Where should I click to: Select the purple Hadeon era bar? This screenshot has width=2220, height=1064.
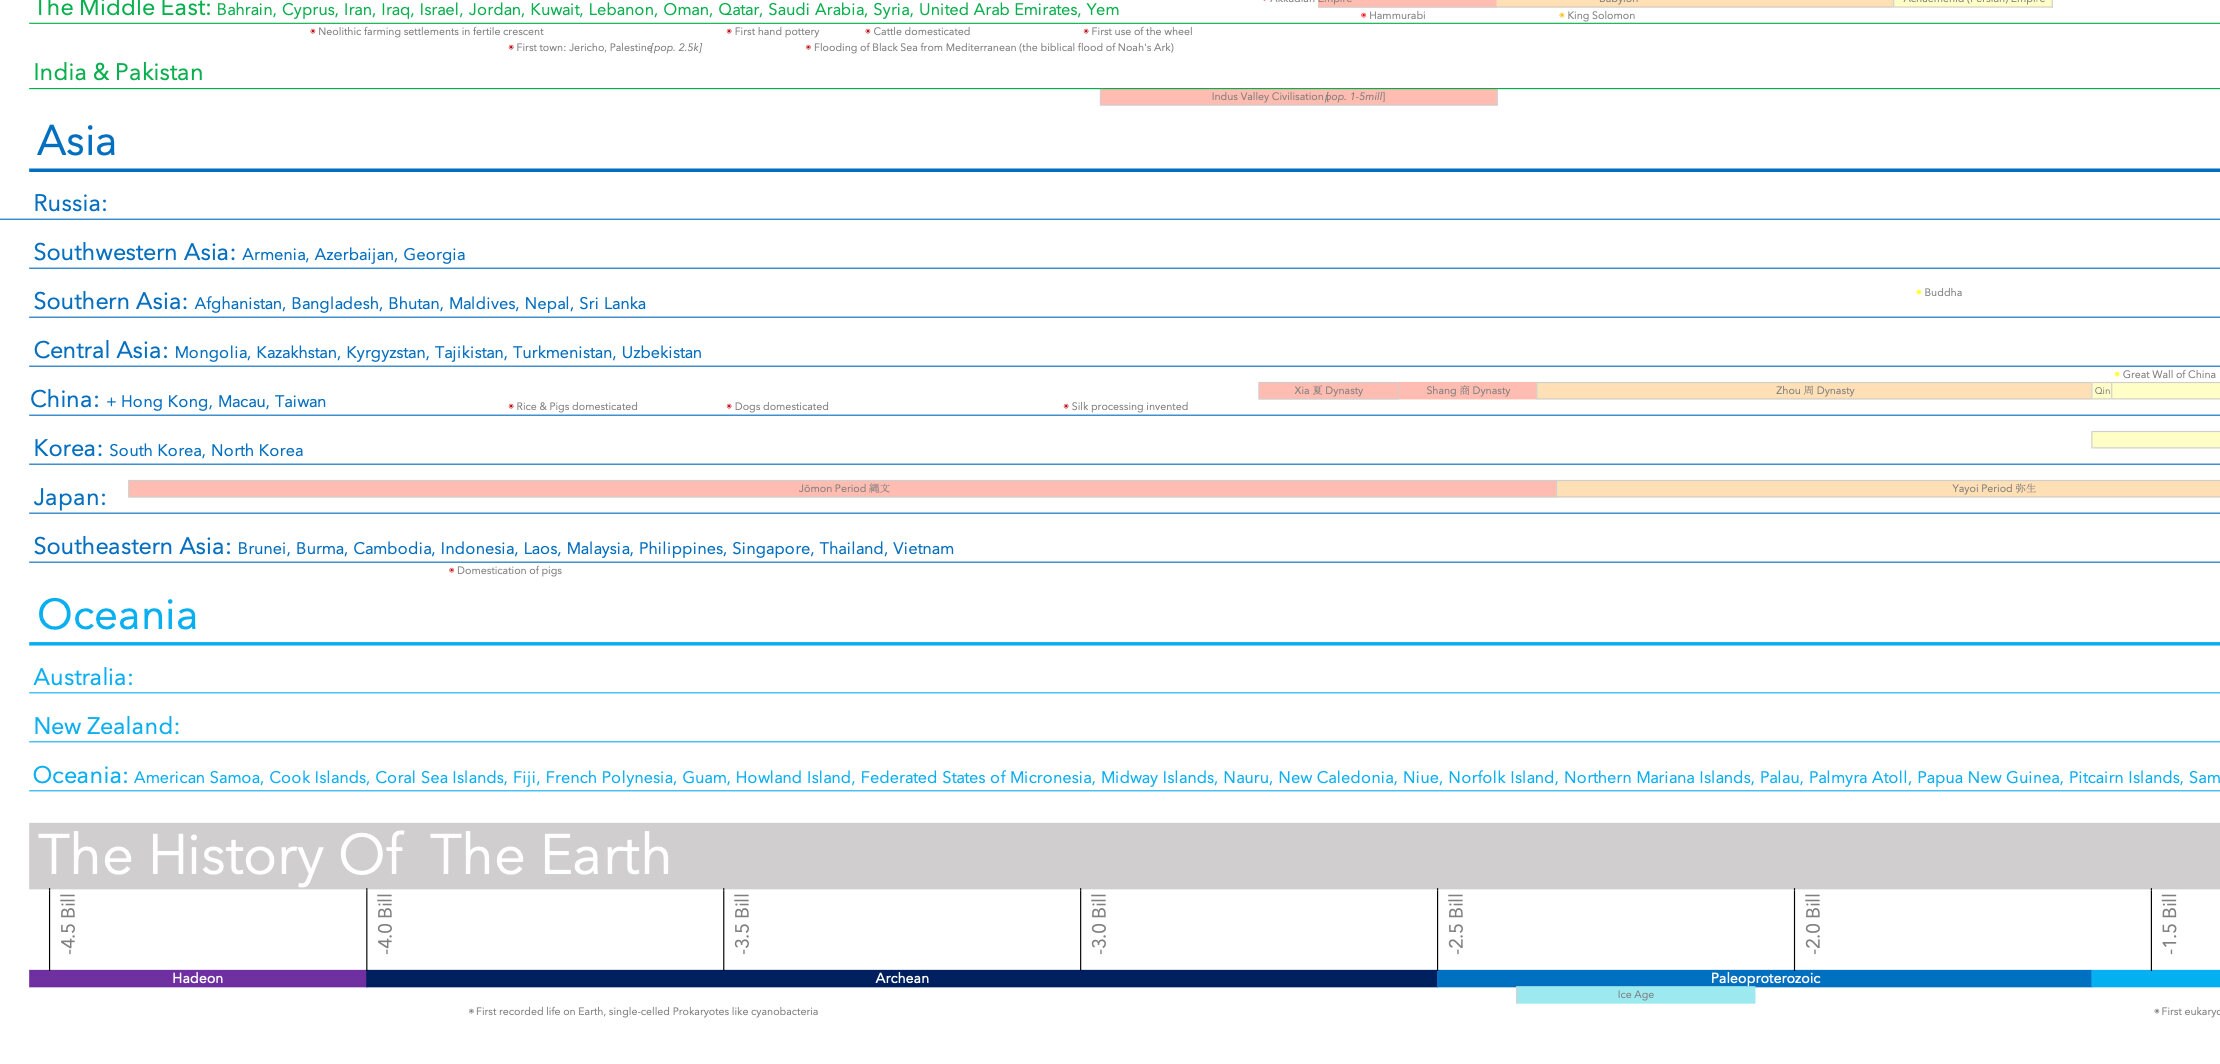(197, 978)
